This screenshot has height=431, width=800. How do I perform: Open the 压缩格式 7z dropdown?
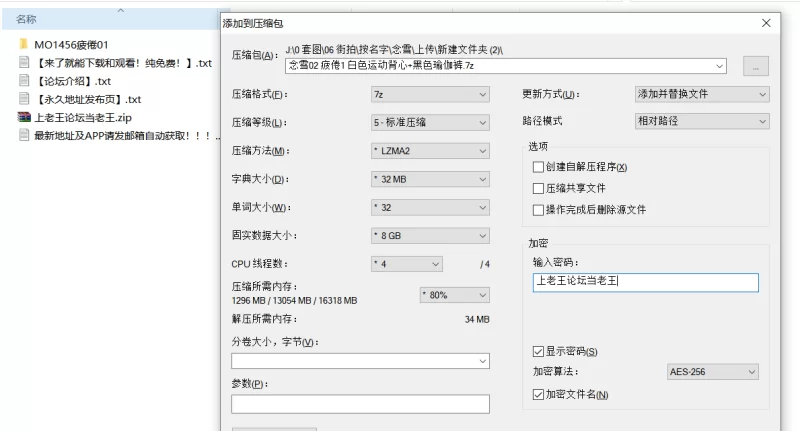pos(429,94)
